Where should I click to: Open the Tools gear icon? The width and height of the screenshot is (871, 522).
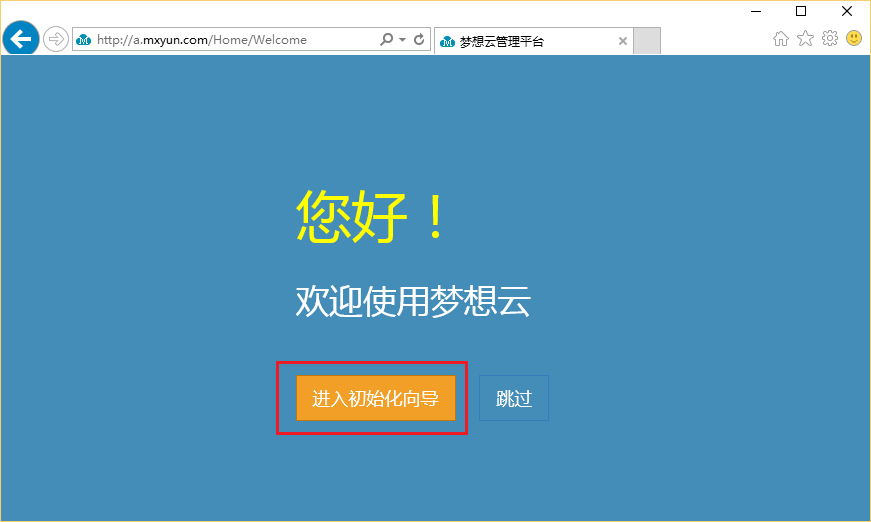(x=830, y=38)
